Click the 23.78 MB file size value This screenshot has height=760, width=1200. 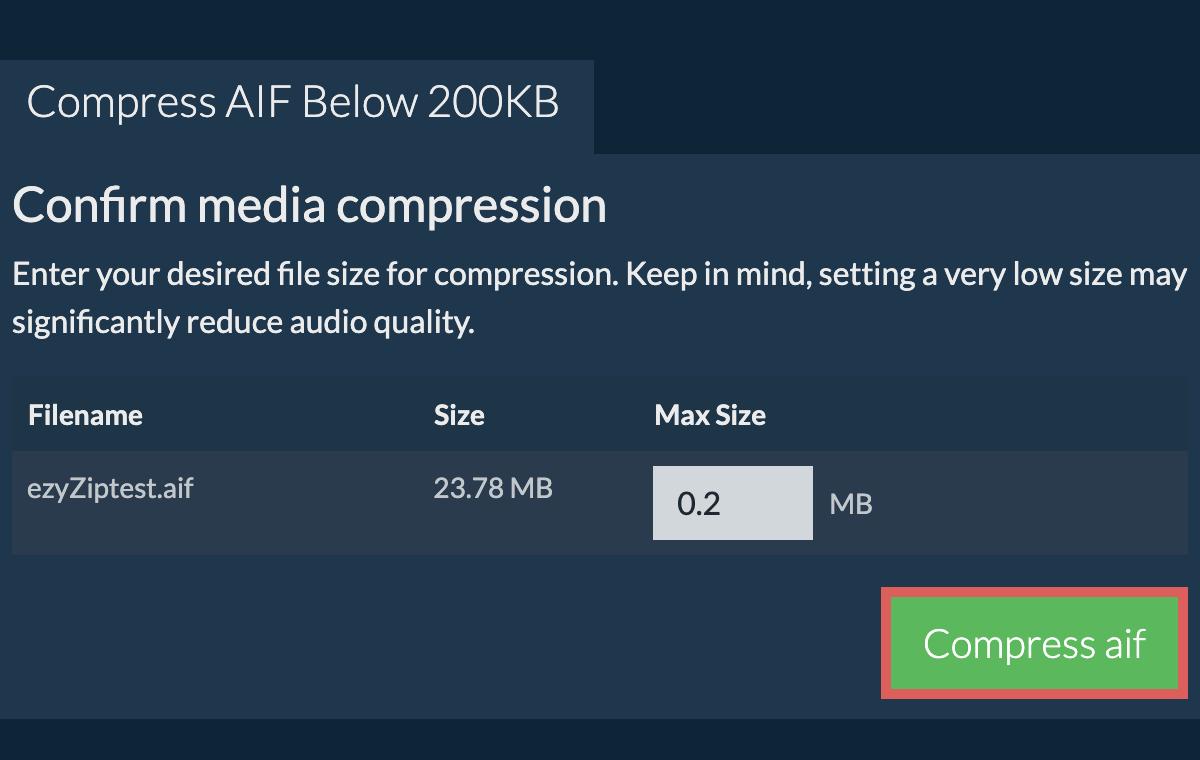click(x=493, y=489)
